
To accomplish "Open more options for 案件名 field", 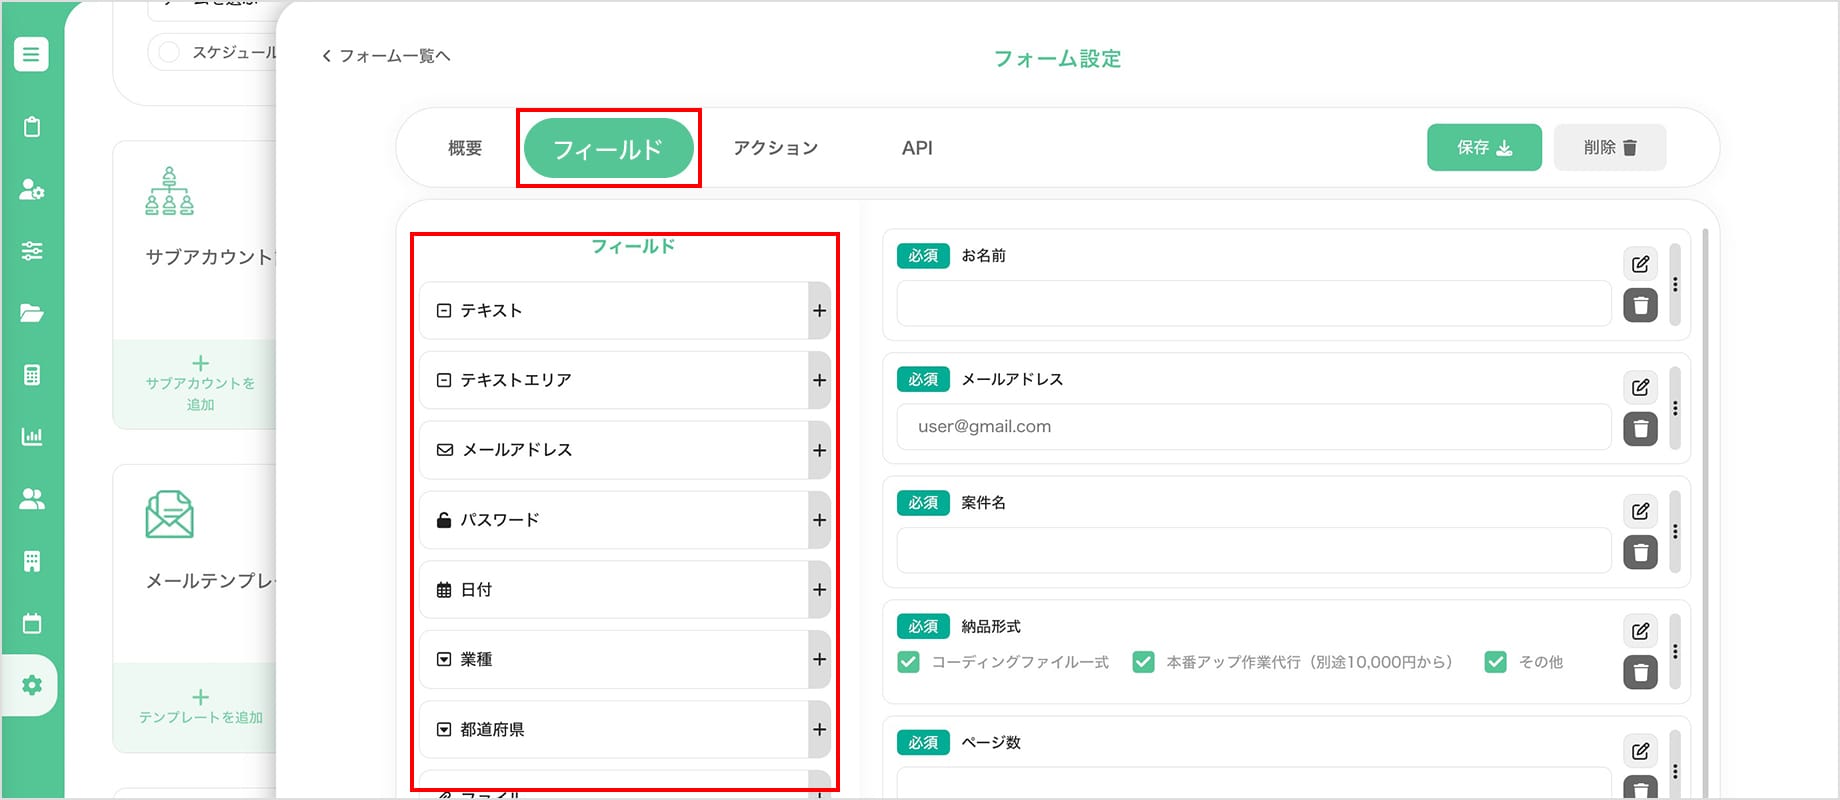I will [1675, 532].
